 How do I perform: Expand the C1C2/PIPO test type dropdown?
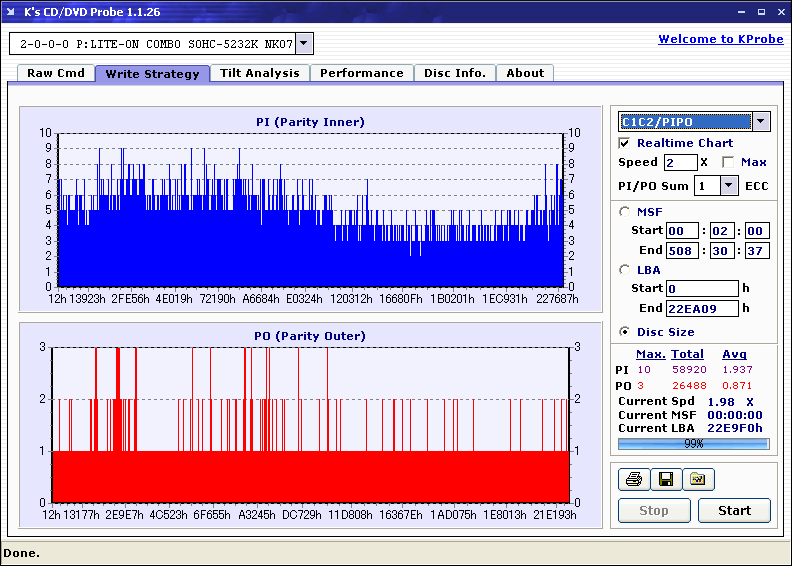(761, 122)
